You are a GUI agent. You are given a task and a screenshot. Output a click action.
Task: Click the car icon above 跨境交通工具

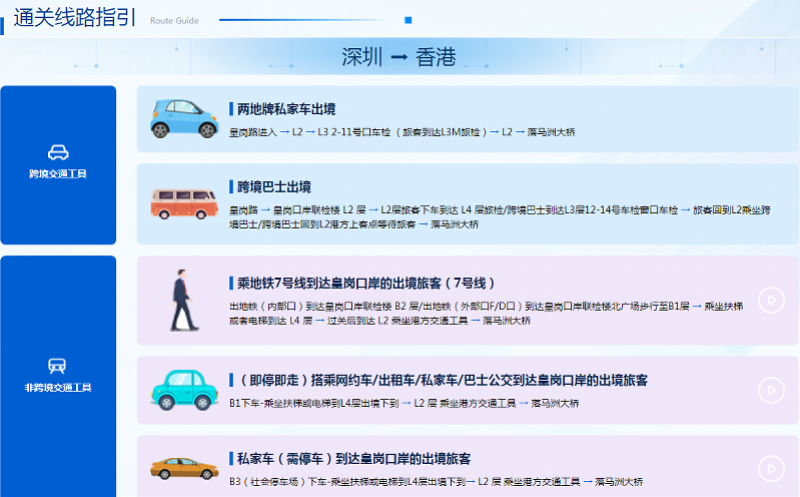coord(58,152)
